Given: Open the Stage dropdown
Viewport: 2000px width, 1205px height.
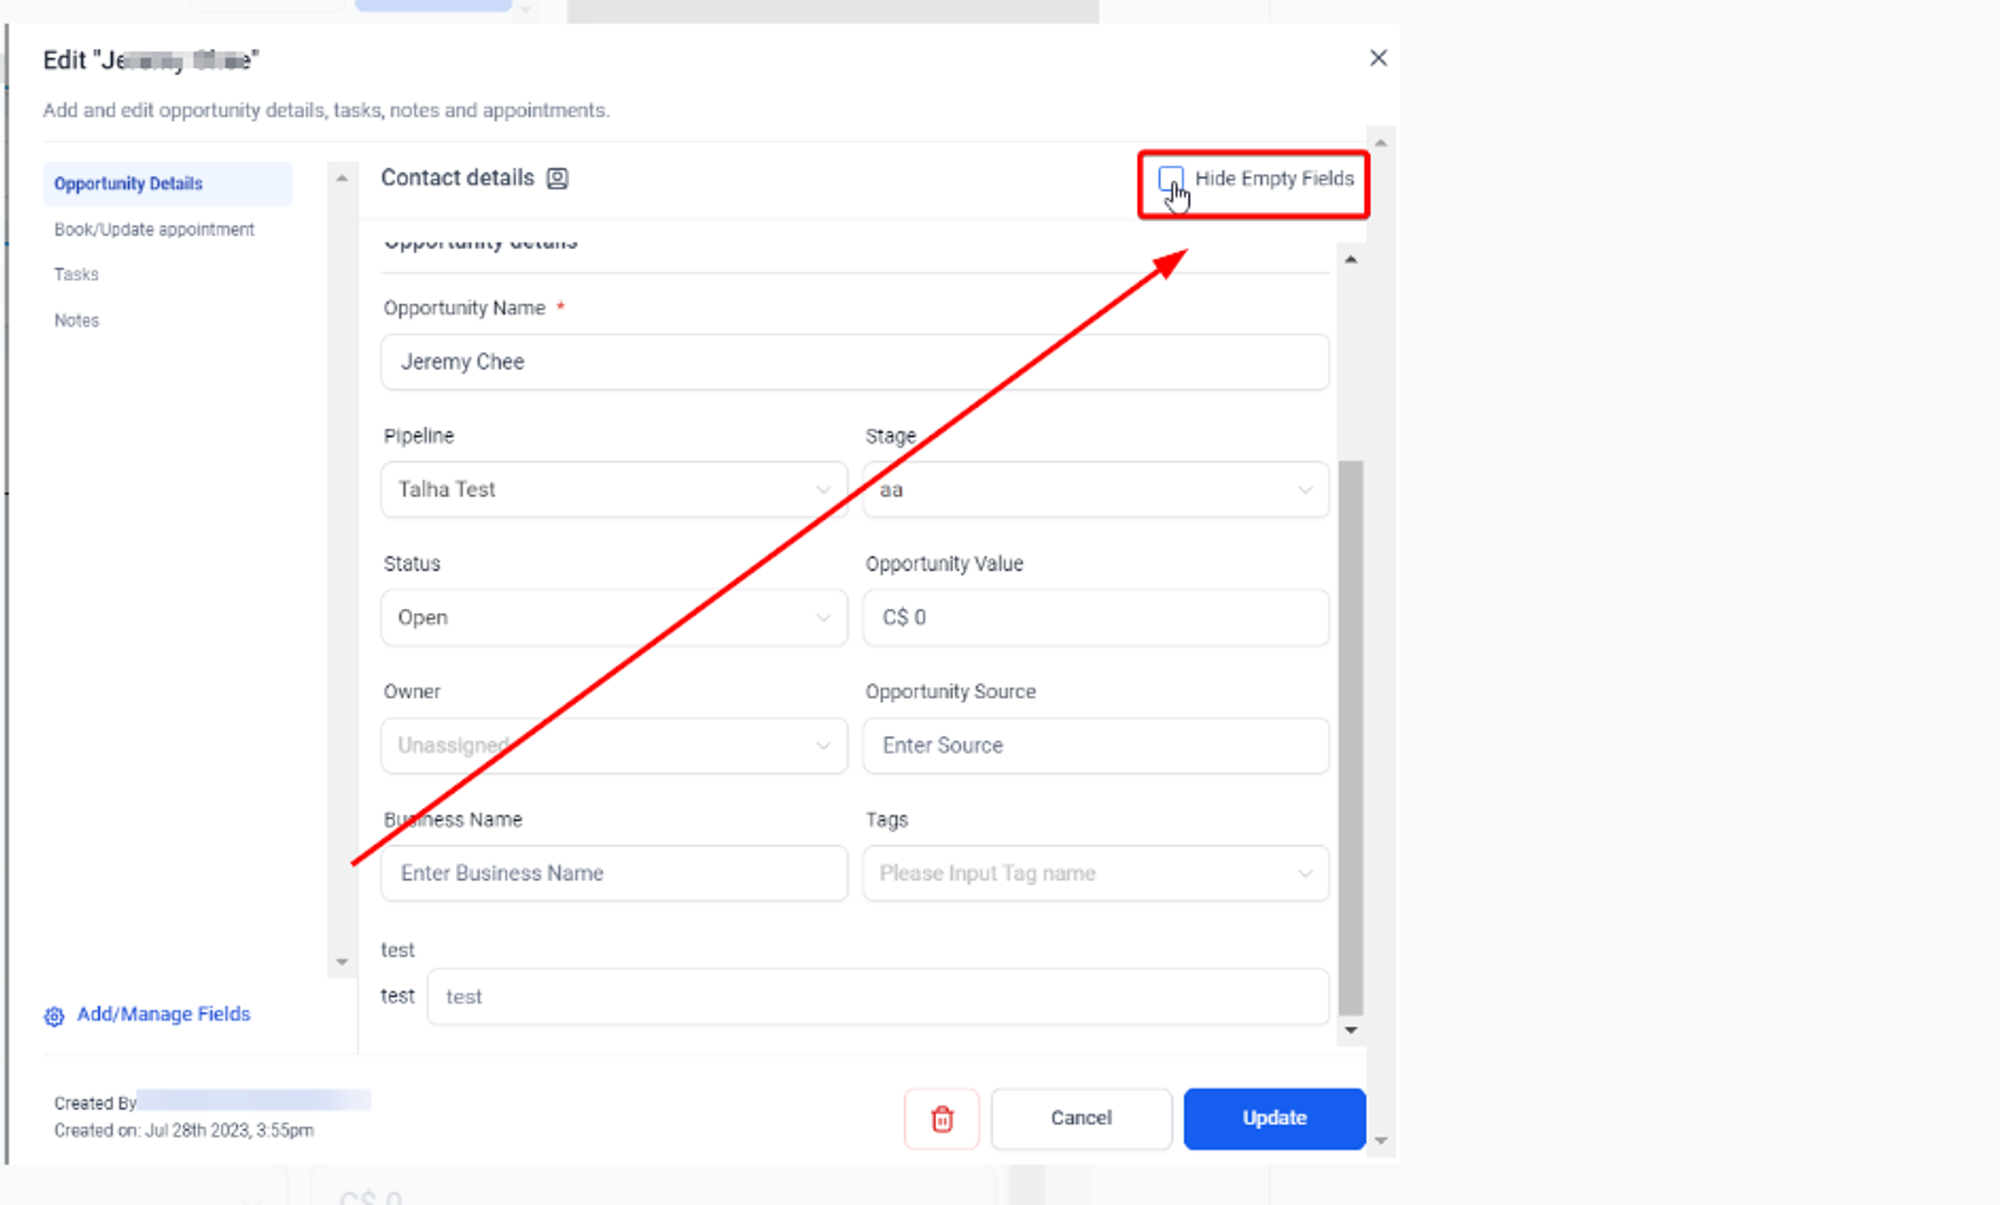Looking at the screenshot, I should pyautogui.click(x=1096, y=489).
